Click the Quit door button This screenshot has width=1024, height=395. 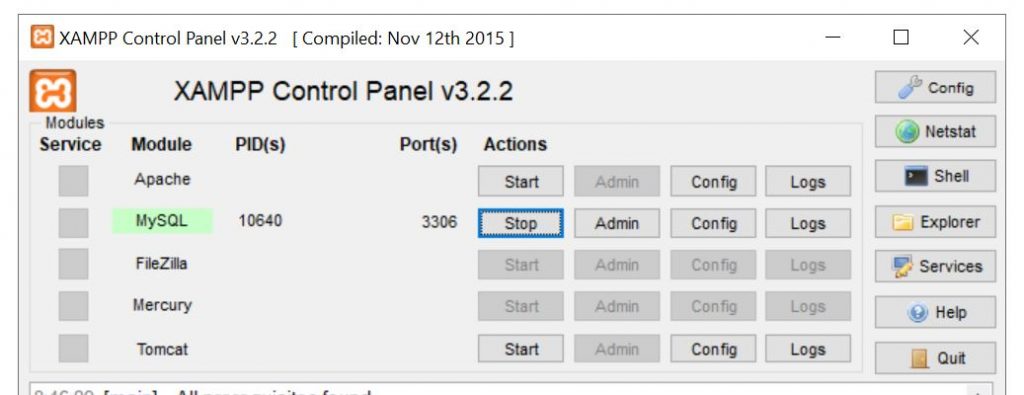pyautogui.click(x=935, y=358)
